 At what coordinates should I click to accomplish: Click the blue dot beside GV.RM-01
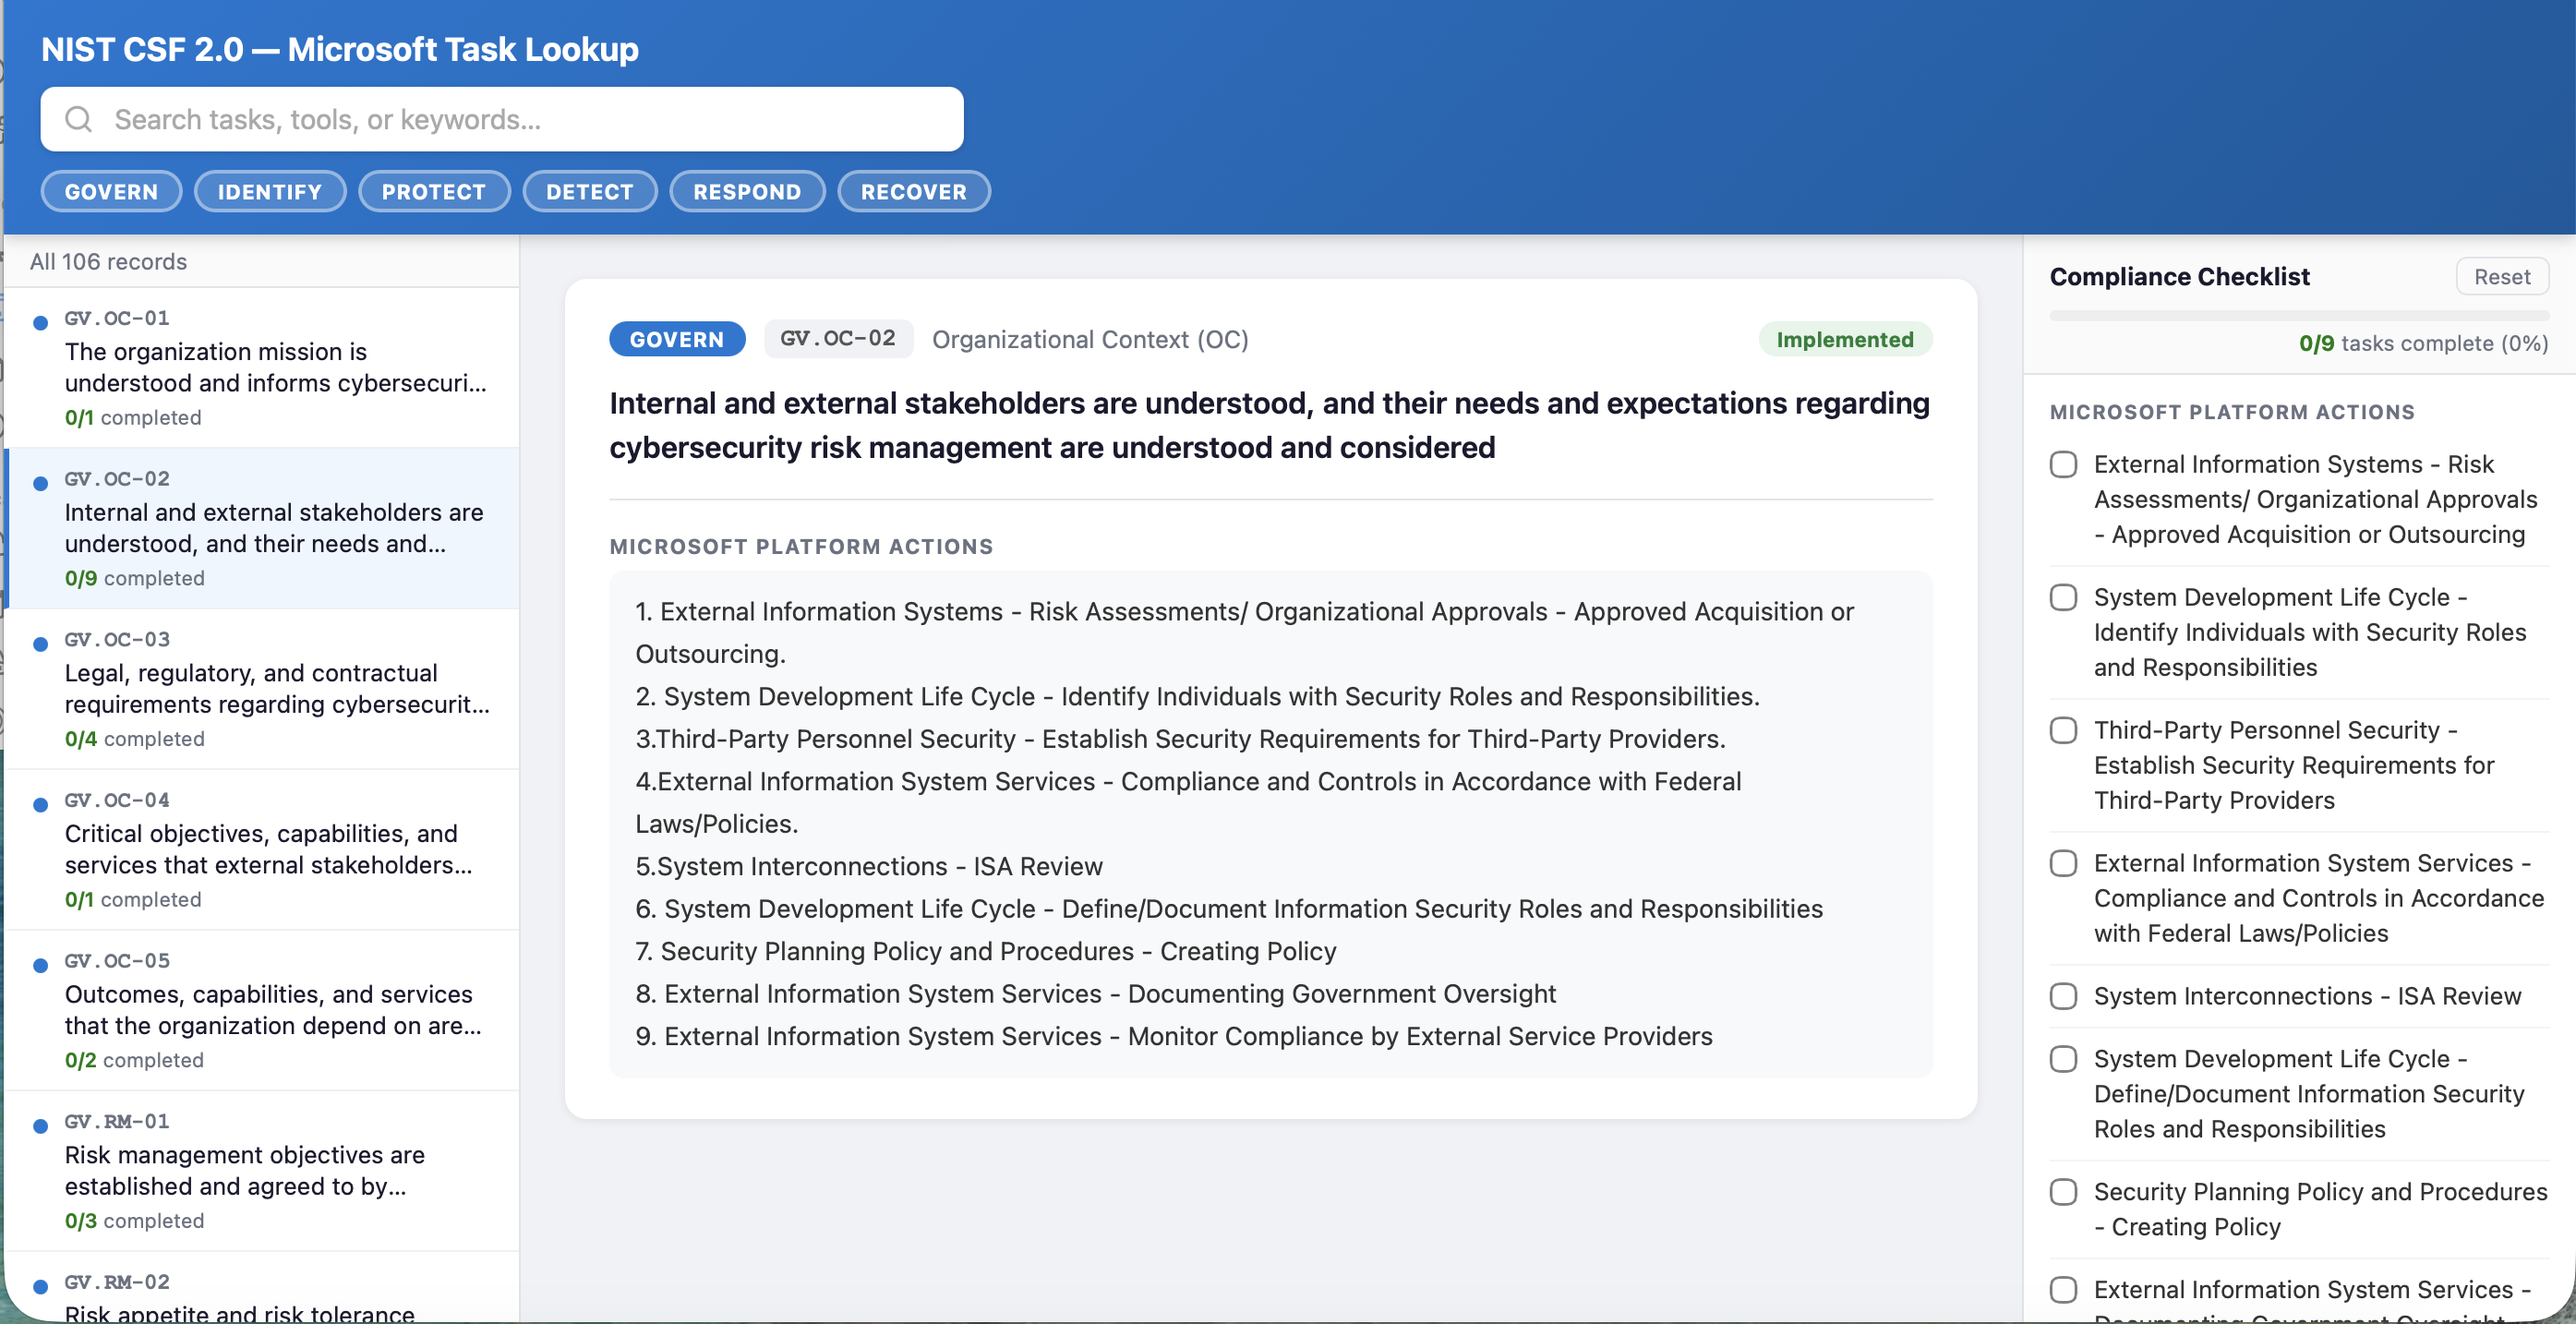click(41, 1126)
